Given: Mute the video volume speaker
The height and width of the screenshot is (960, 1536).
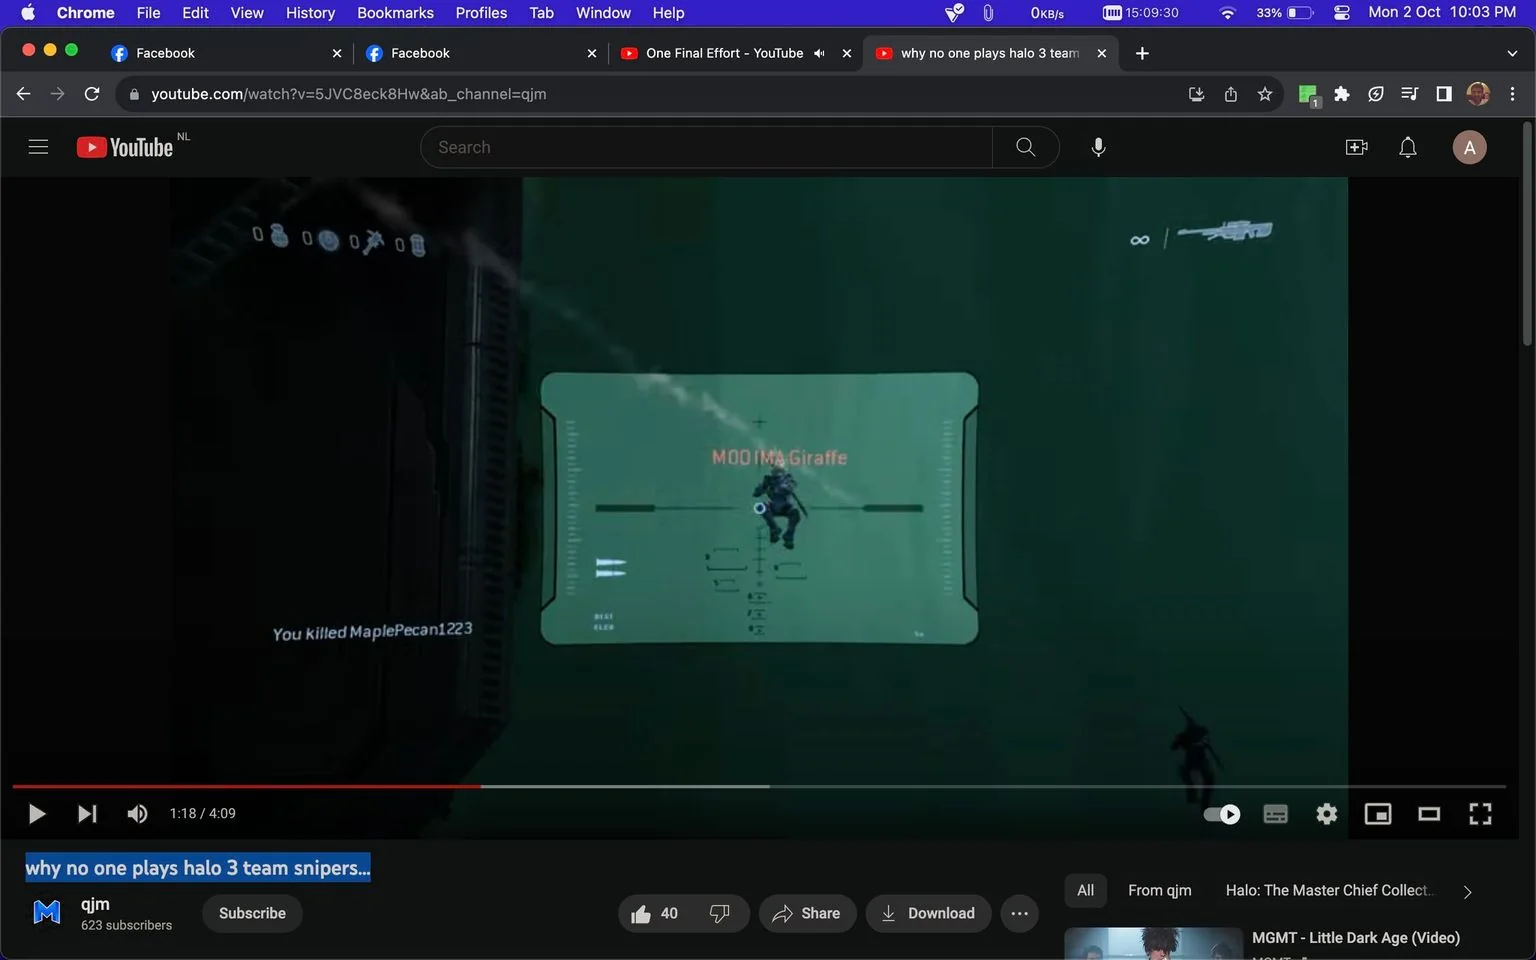Looking at the screenshot, I should (x=137, y=814).
